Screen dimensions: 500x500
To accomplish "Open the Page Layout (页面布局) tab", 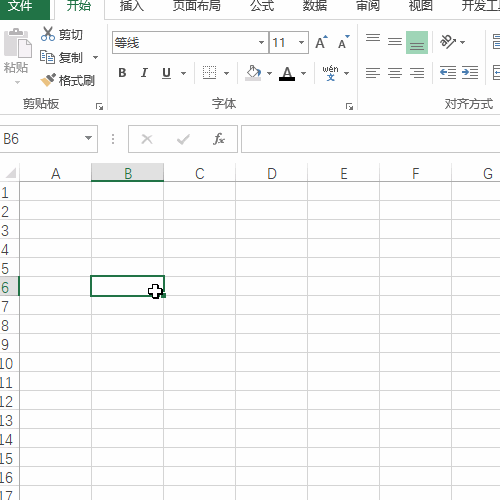I will click(x=197, y=6).
